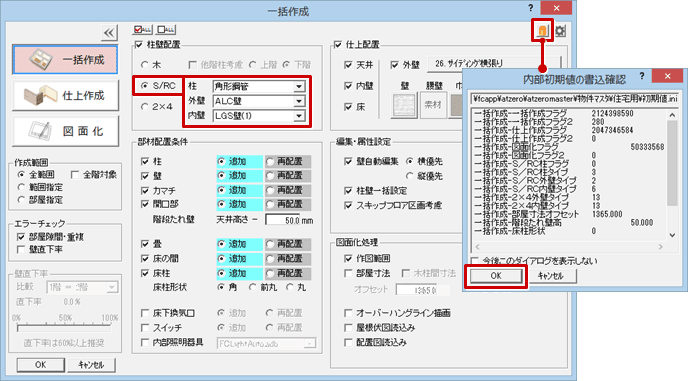Open the help question mark in 一括作成 title bar
Image resolution: width=688 pixels, height=381 pixels.
530,7
